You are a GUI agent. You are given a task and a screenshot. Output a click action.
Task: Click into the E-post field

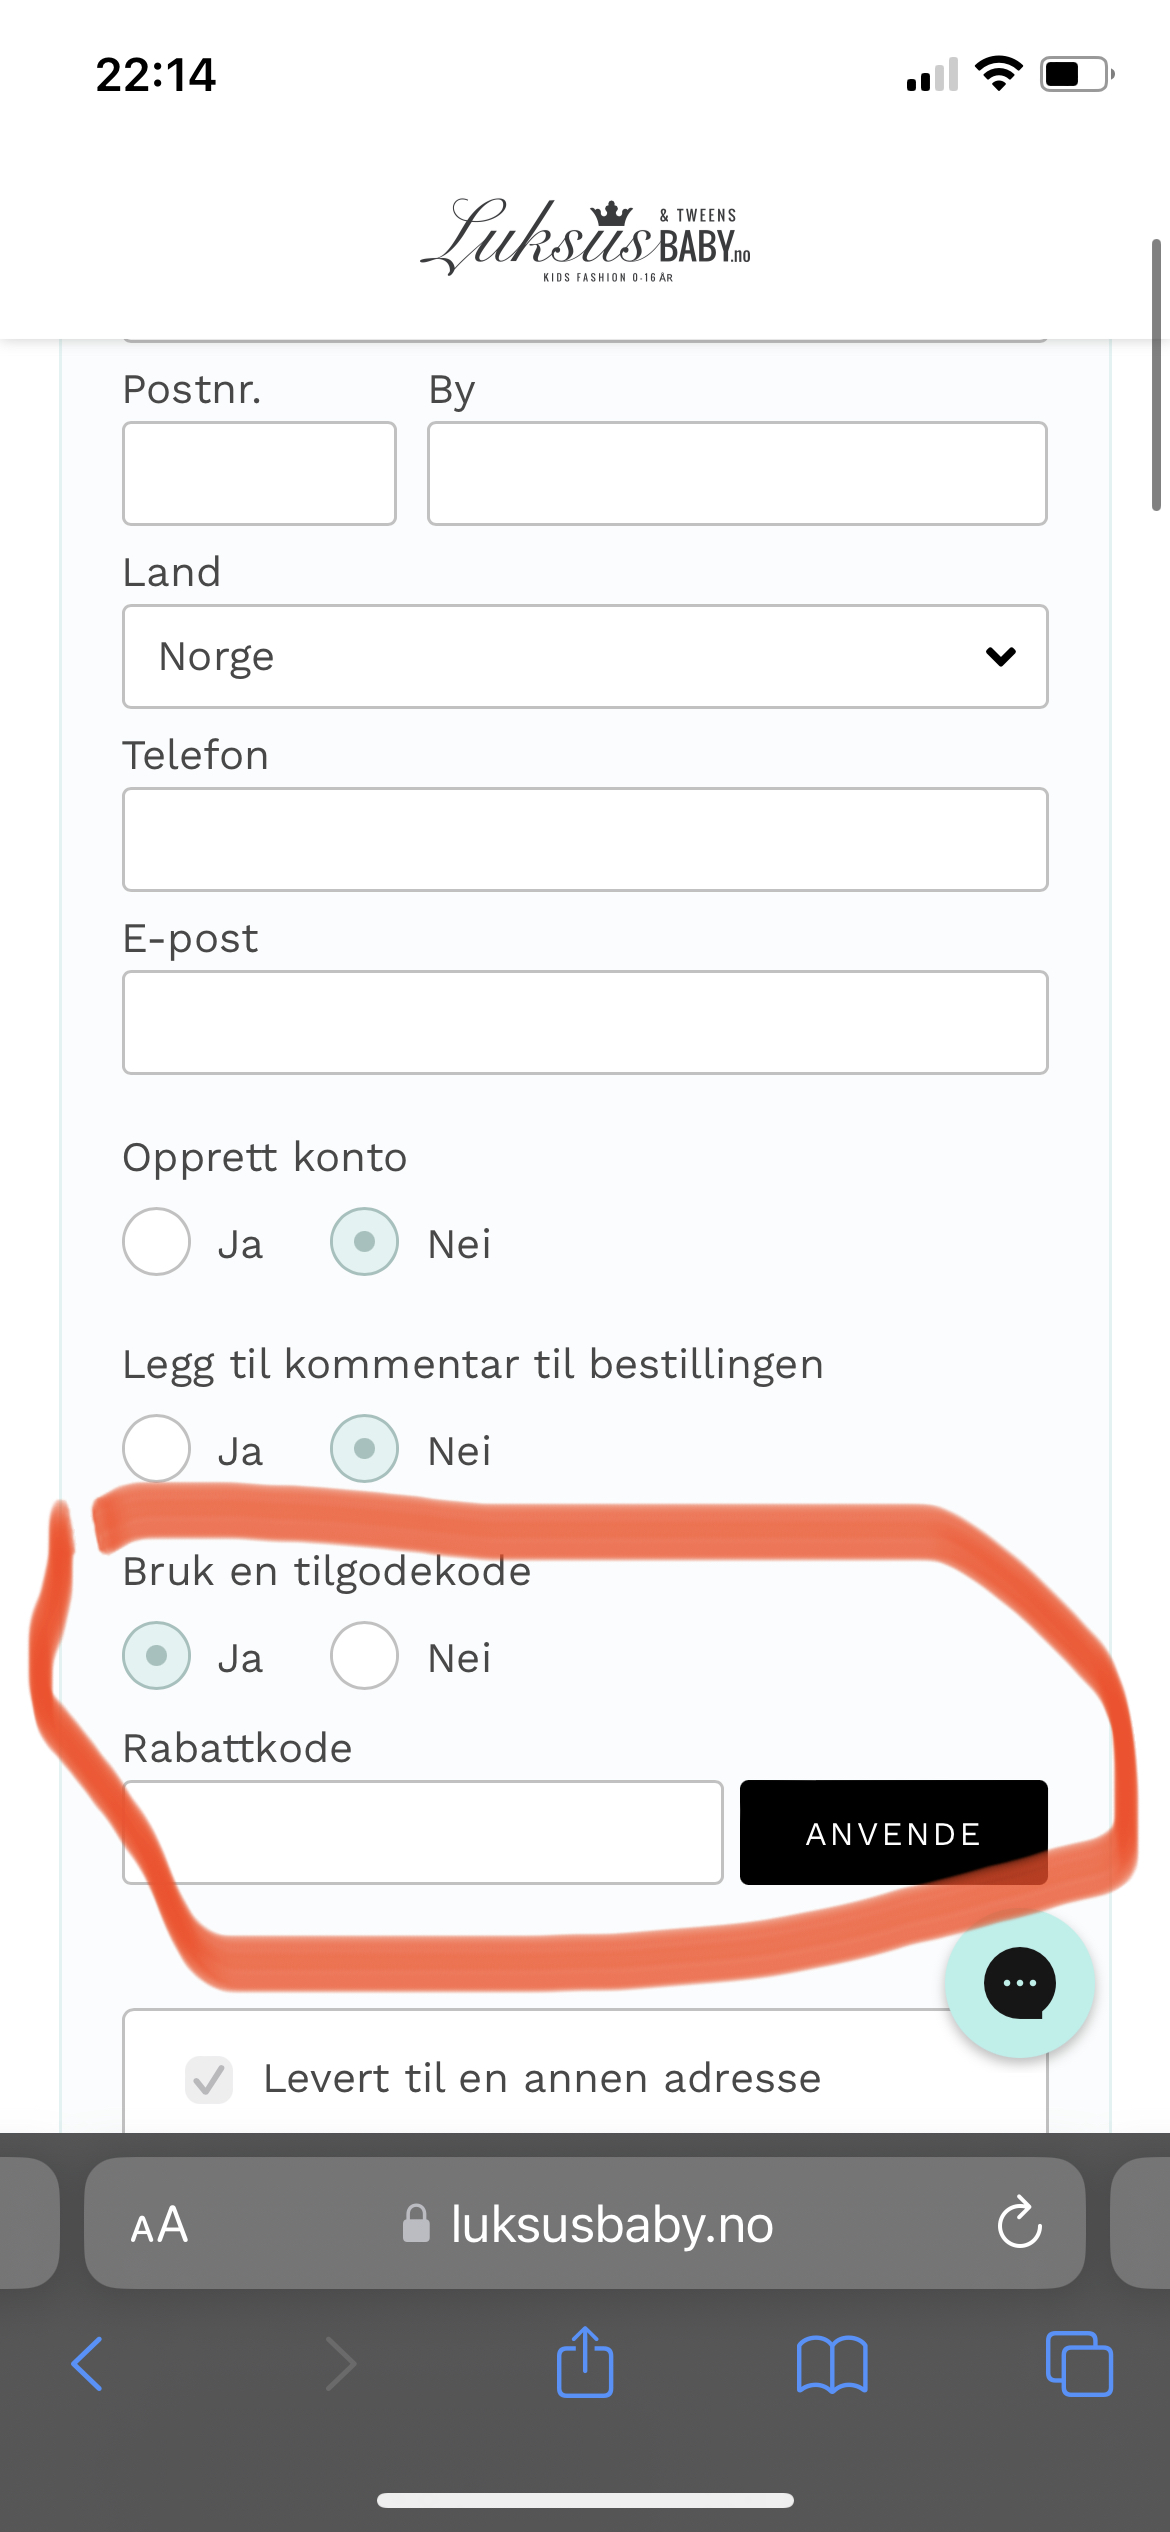click(585, 1022)
